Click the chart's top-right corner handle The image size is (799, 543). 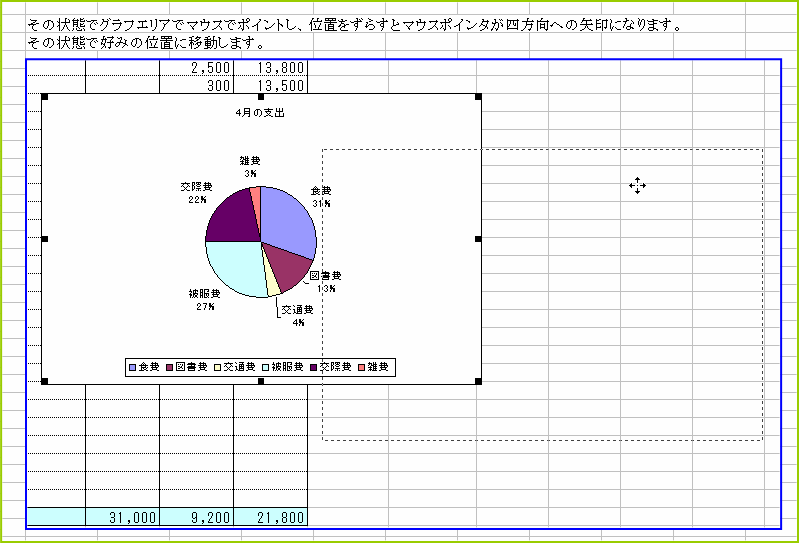[478, 97]
